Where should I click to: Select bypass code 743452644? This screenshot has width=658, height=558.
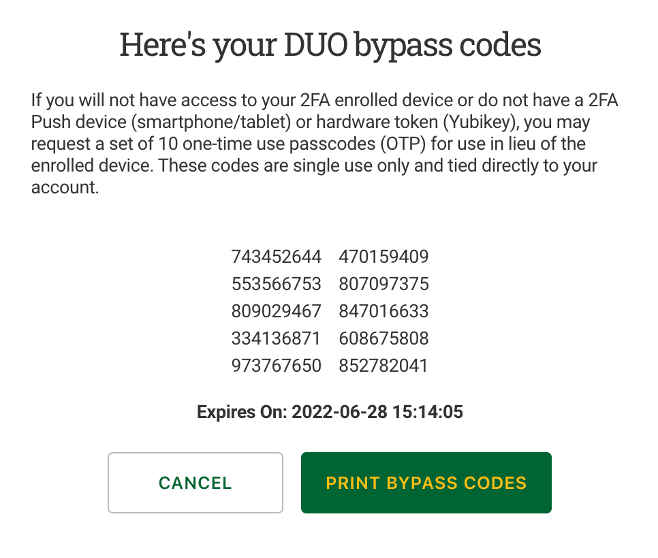point(276,257)
